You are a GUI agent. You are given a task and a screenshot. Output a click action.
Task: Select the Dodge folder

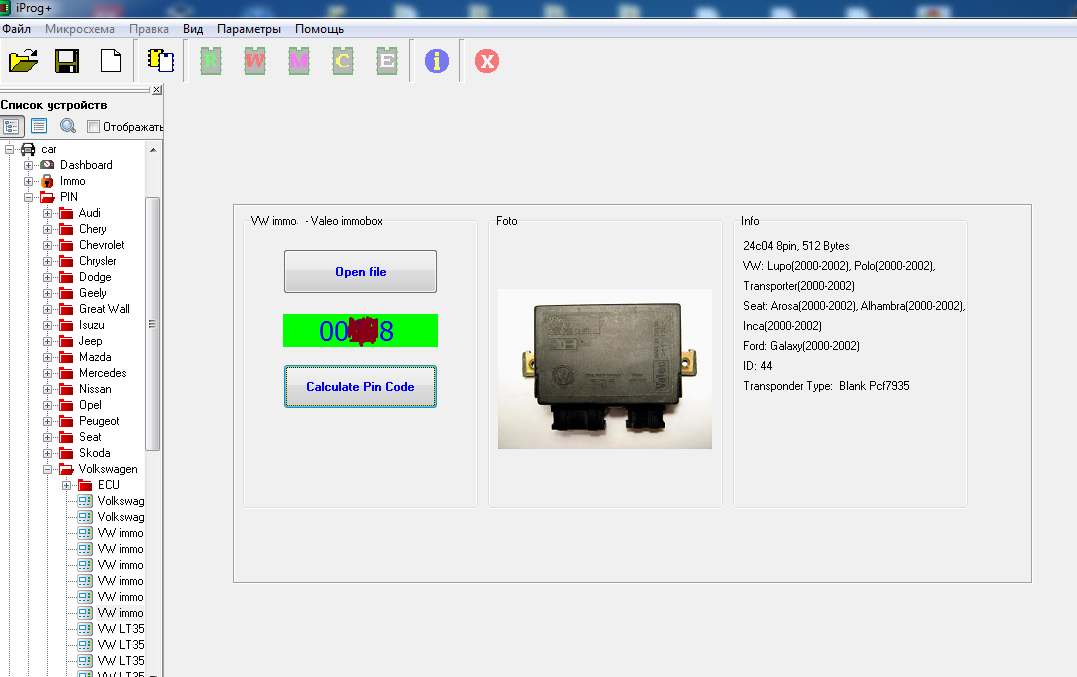click(95, 277)
